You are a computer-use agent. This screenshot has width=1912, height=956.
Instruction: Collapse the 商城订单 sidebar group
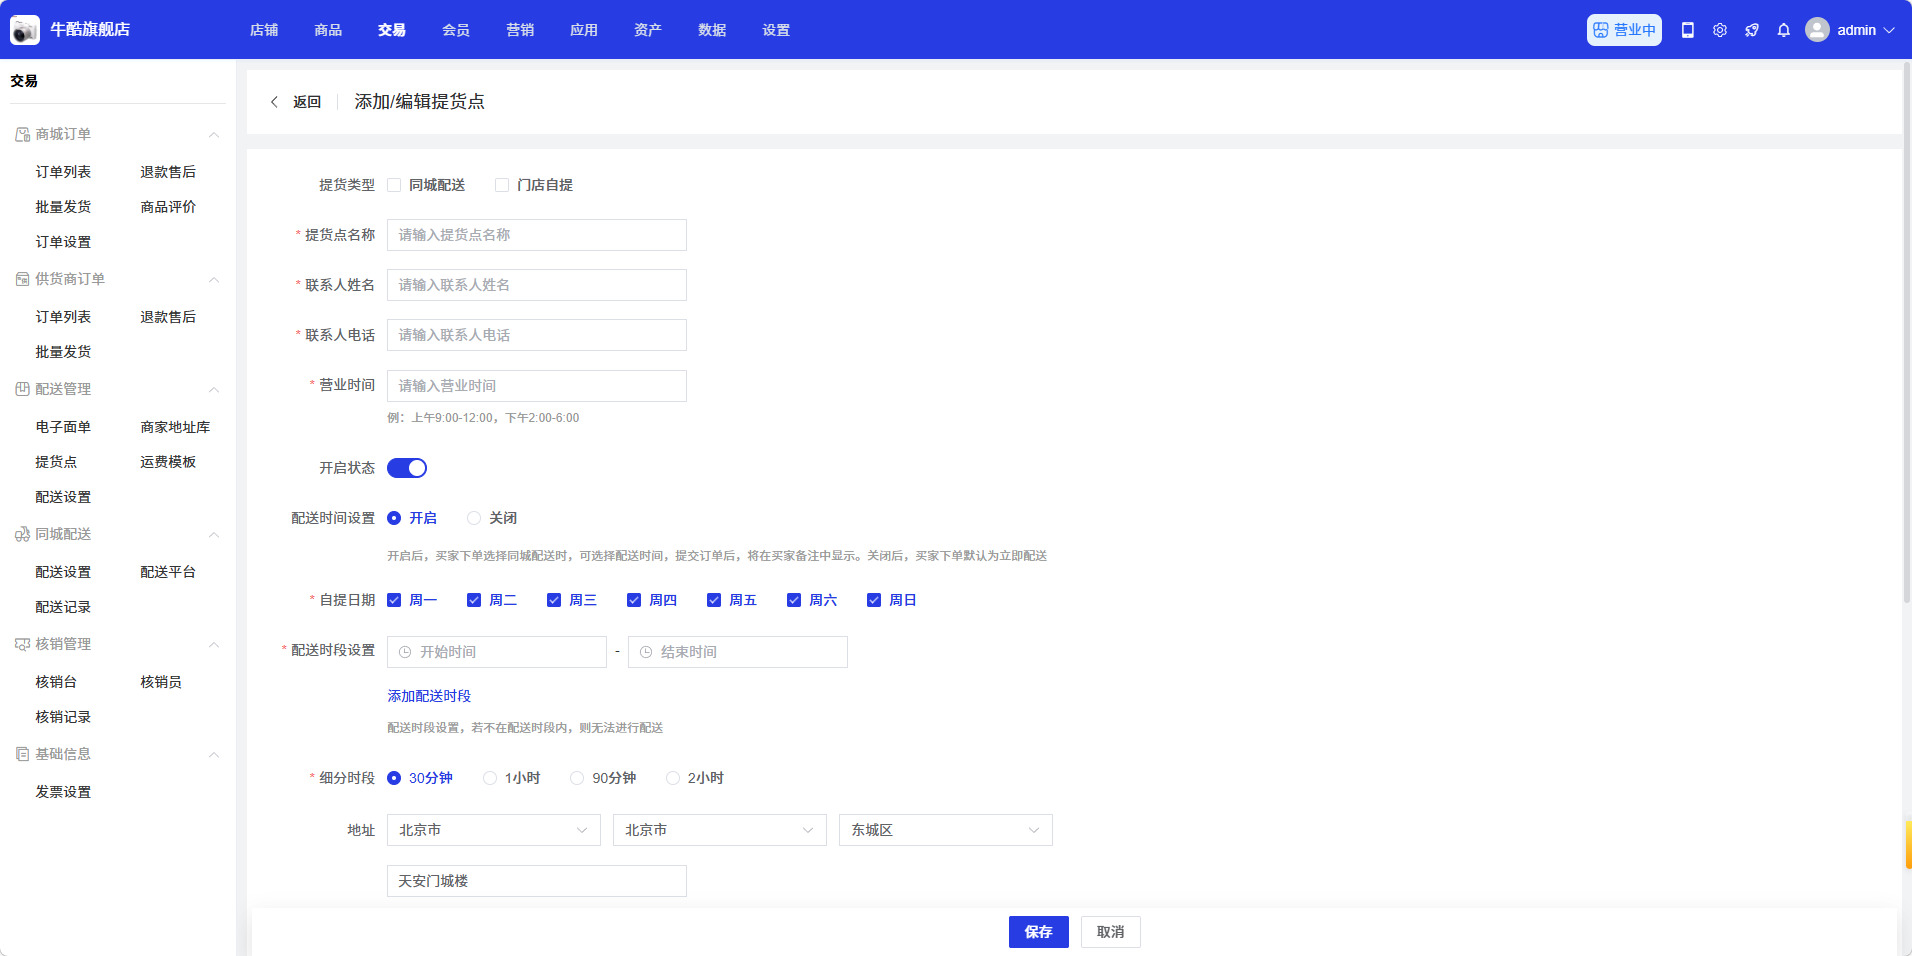click(213, 135)
